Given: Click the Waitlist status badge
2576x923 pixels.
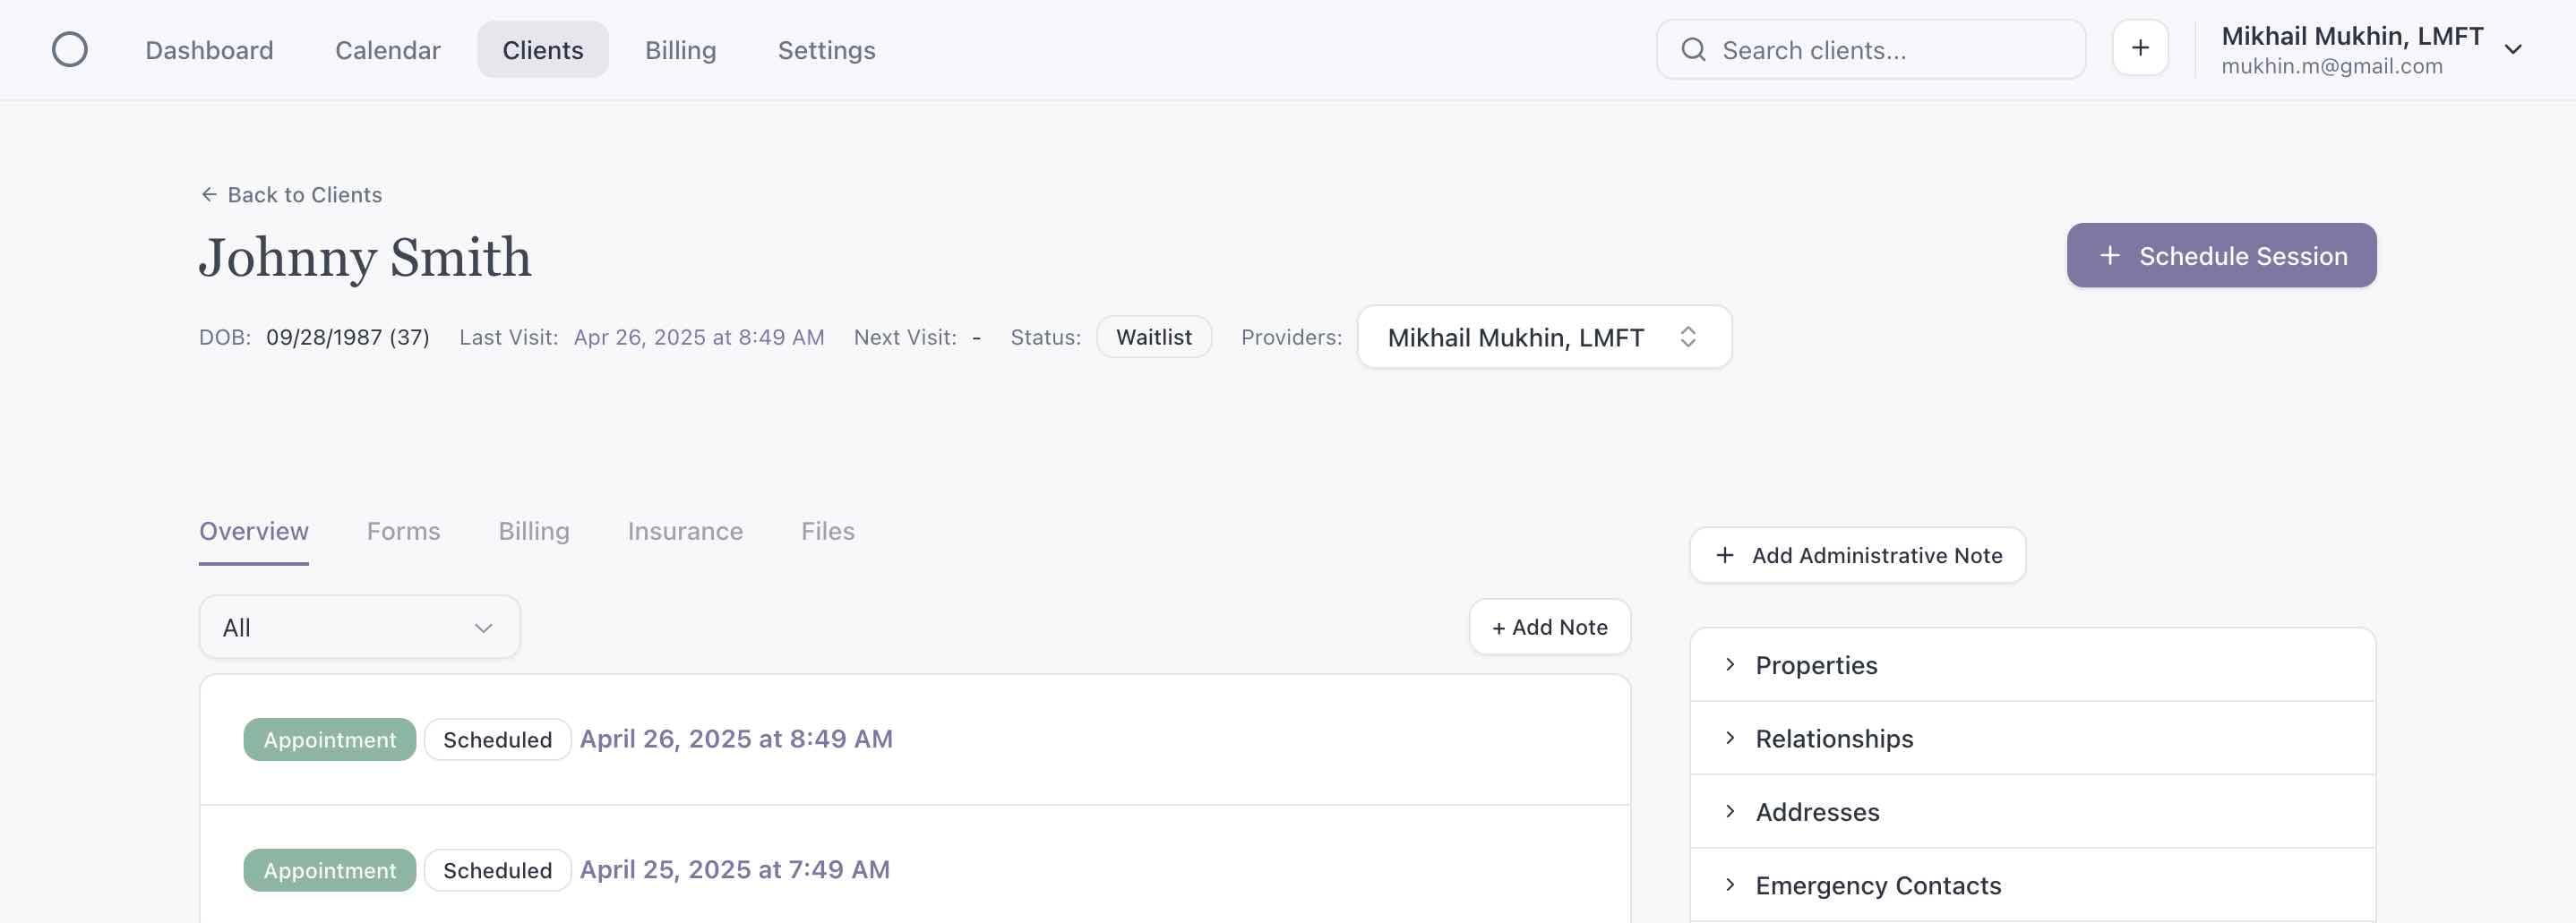Looking at the screenshot, I should [x=1154, y=337].
